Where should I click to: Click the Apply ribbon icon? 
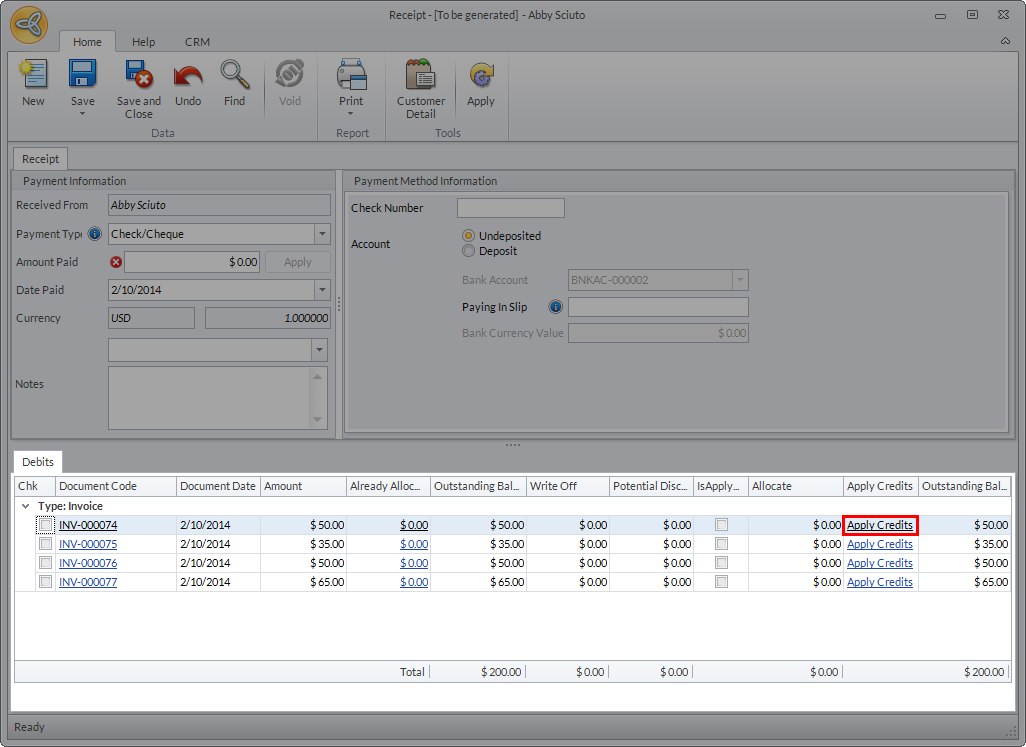tap(481, 76)
